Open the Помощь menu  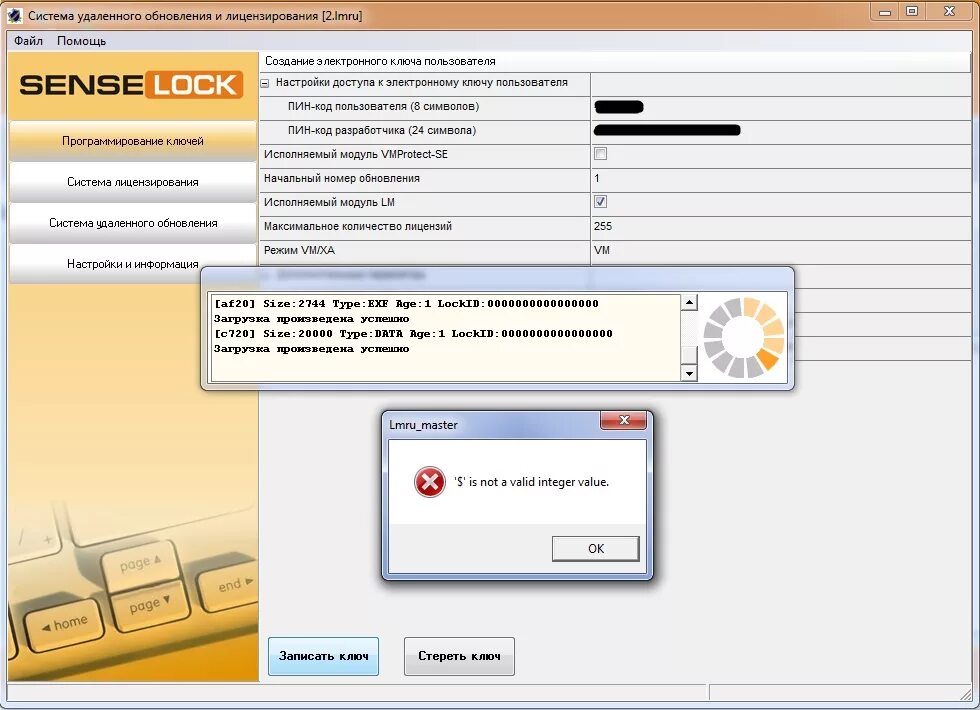click(x=81, y=41)
